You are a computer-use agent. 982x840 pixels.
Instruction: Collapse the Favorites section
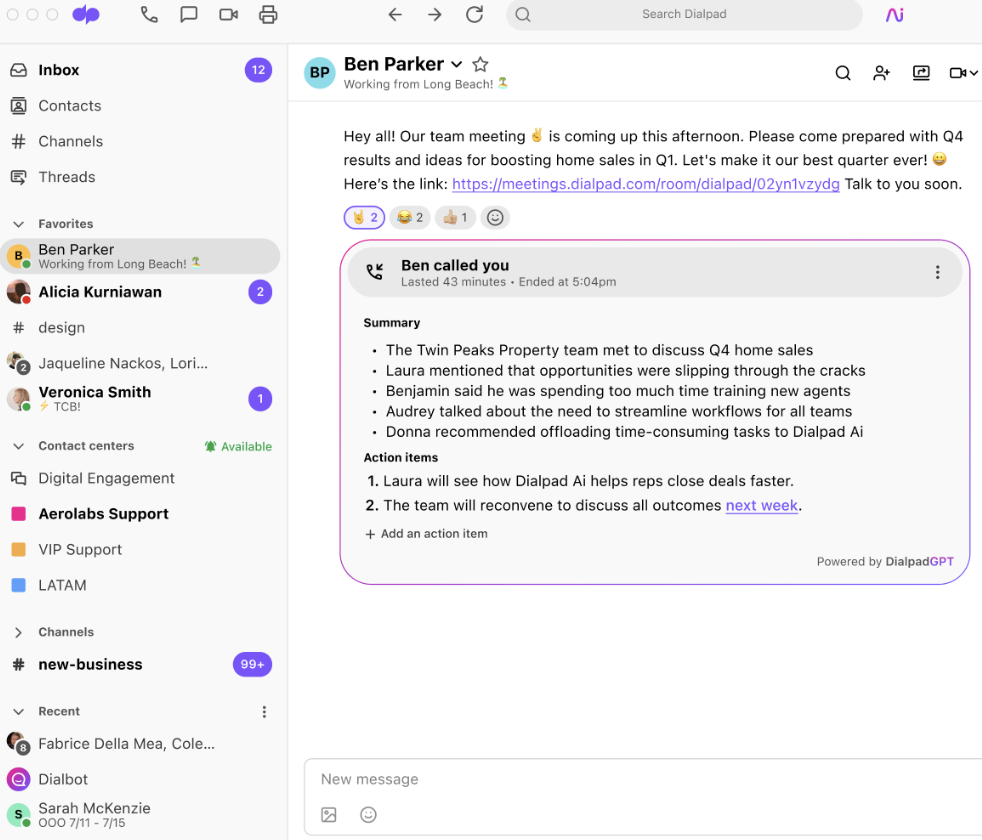18,224
